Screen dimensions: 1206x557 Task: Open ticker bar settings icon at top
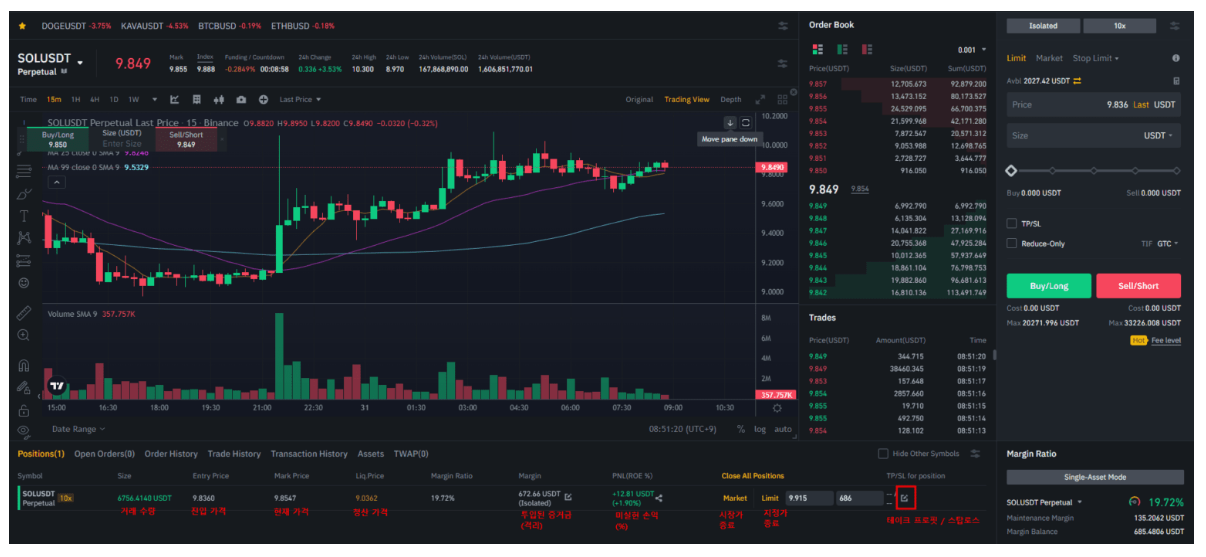tap(783, 25)
